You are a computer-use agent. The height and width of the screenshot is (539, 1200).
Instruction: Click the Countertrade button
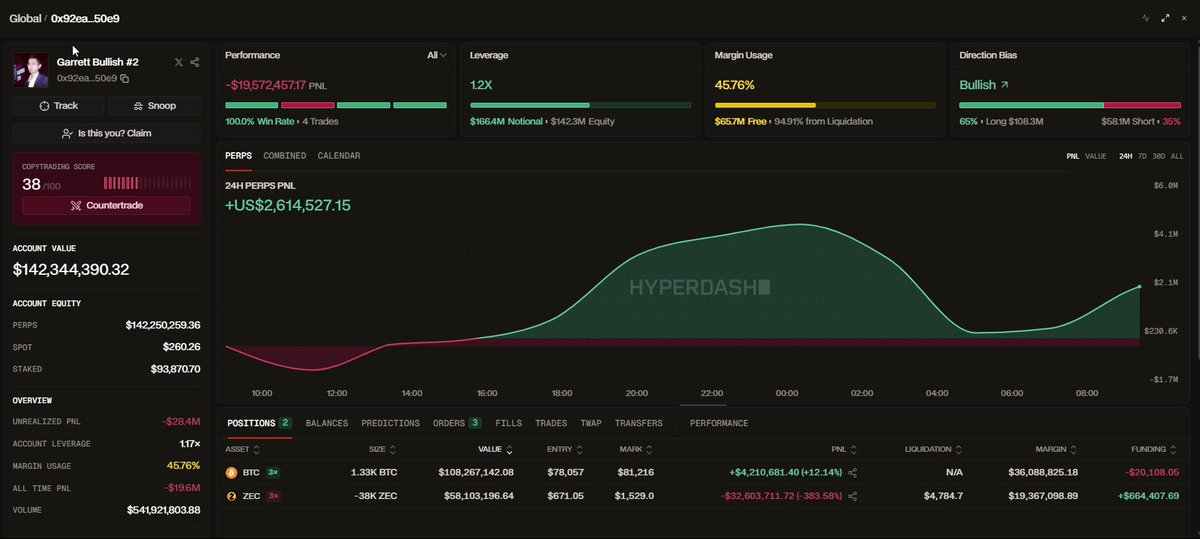tap(106, 205)
